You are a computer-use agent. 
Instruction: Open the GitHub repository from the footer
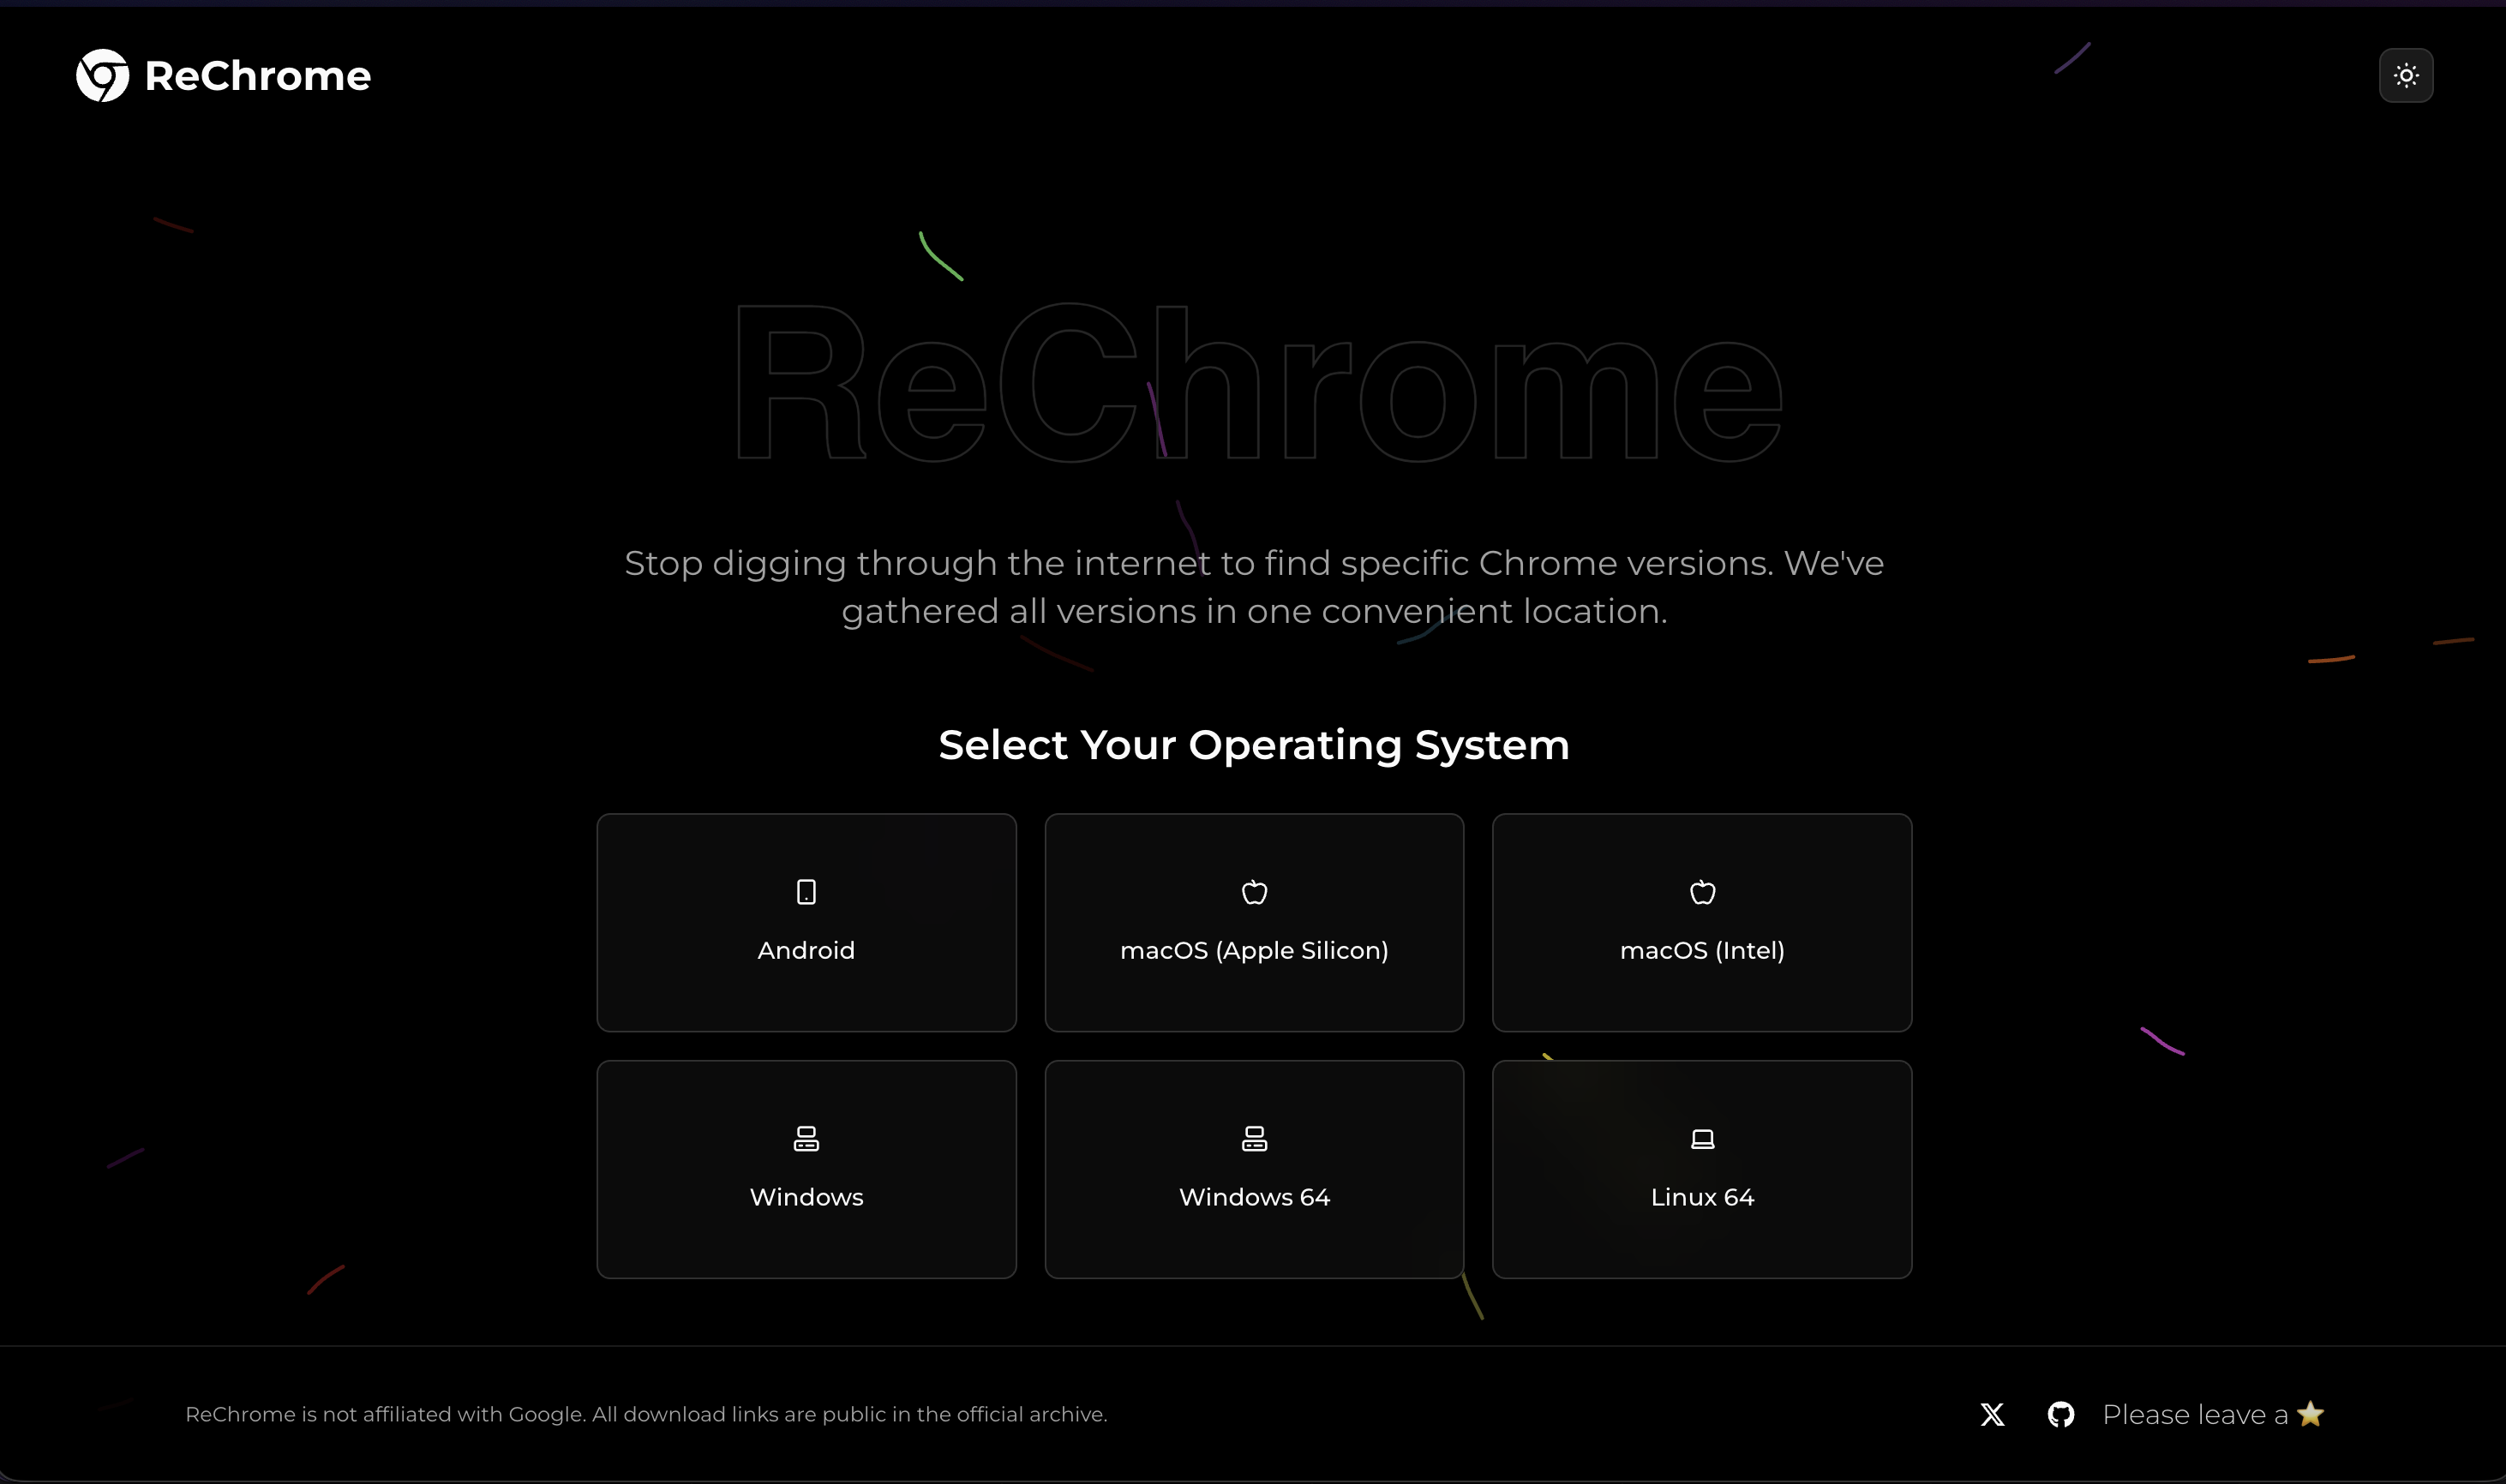(x=2062, y=1414)
